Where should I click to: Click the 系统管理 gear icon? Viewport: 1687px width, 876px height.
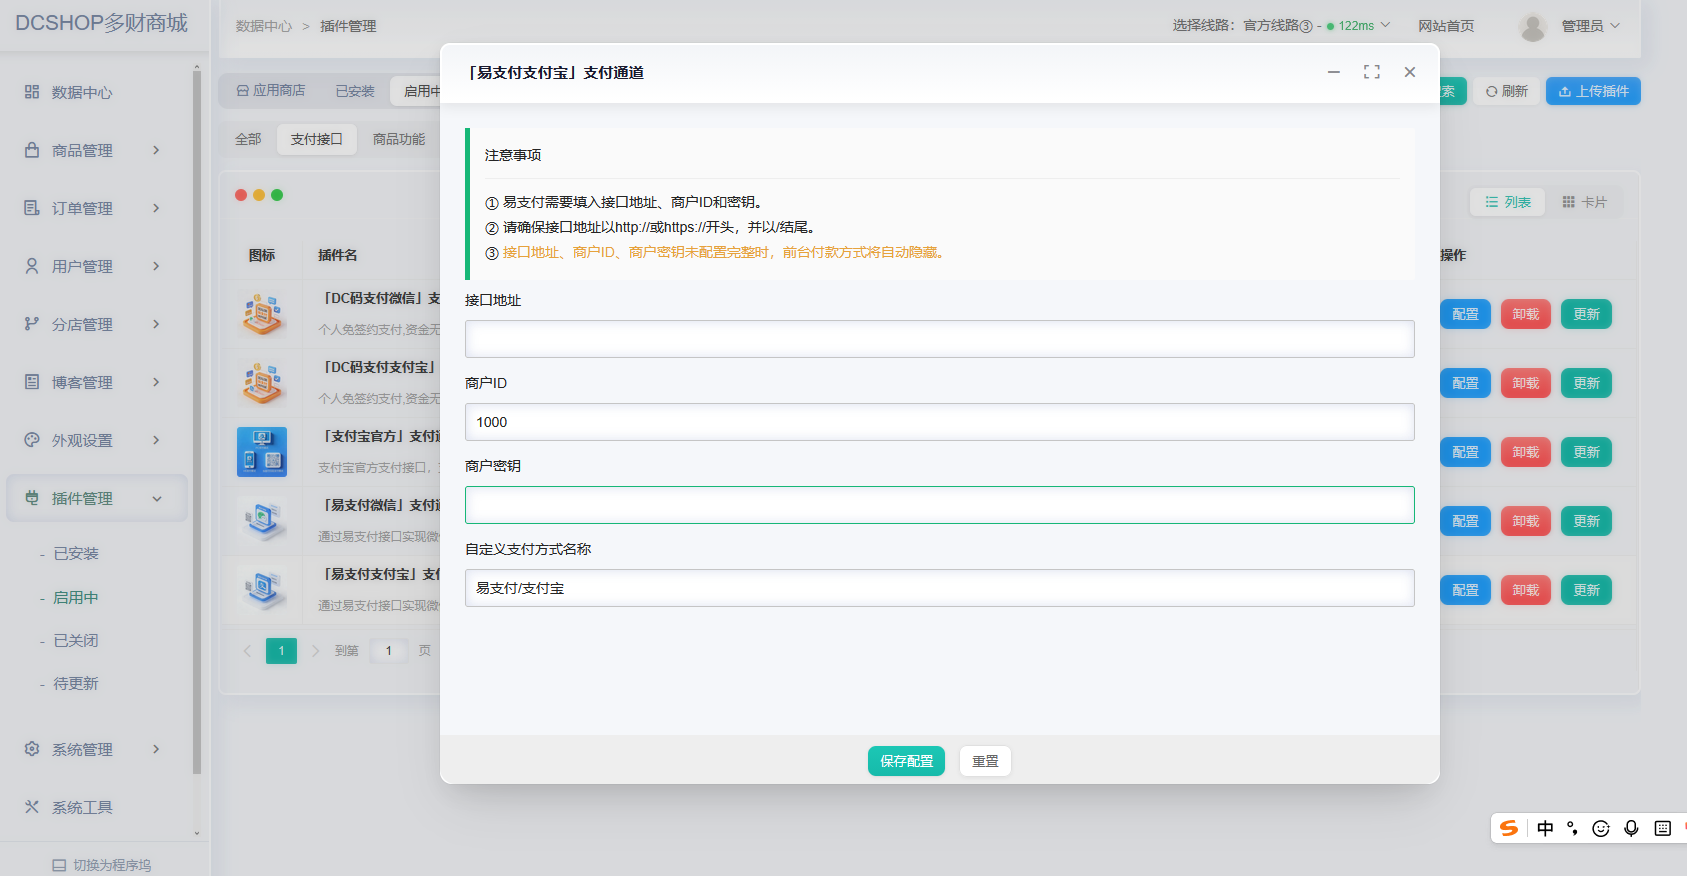click(32, 749)
